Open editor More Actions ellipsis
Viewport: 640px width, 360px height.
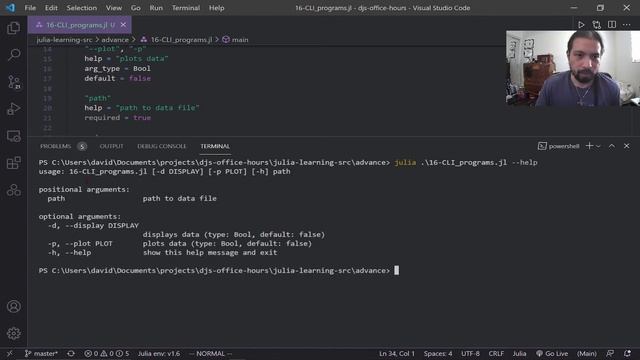click(627, 25)
